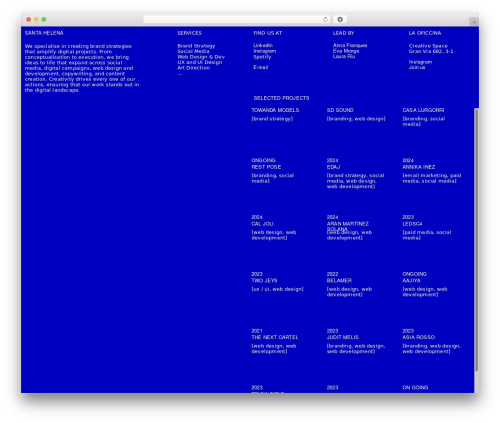
Task: Select UX and UI Design service
Action: [x=200, y=62]
